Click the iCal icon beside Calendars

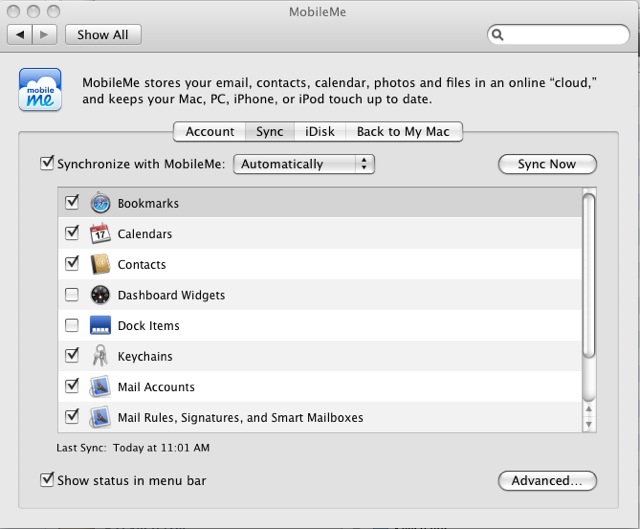tap(100, 233)
